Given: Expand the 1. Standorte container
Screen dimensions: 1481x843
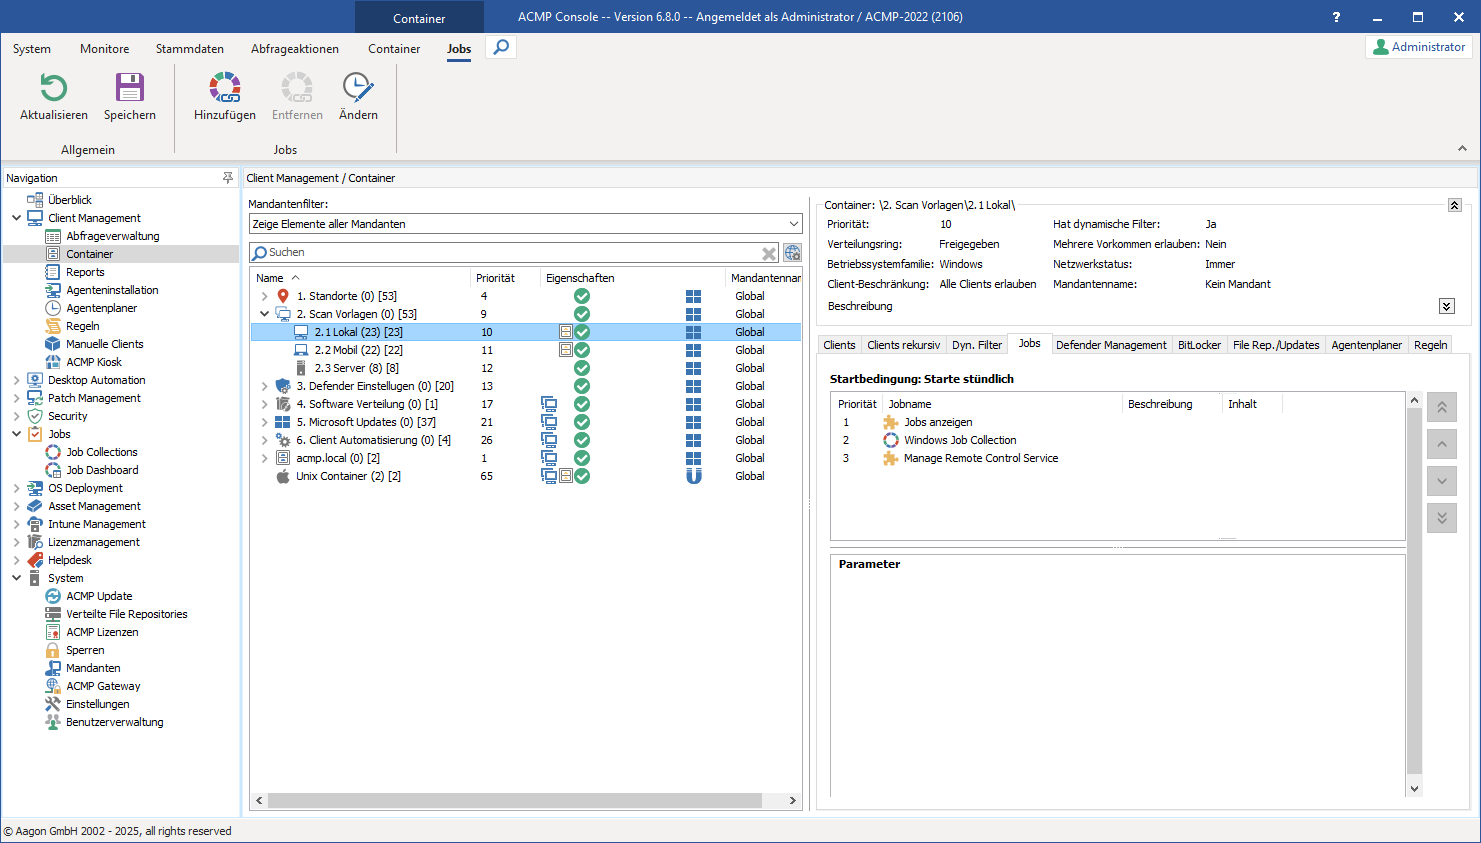Looking at the screenshot, I should point(264,296).
